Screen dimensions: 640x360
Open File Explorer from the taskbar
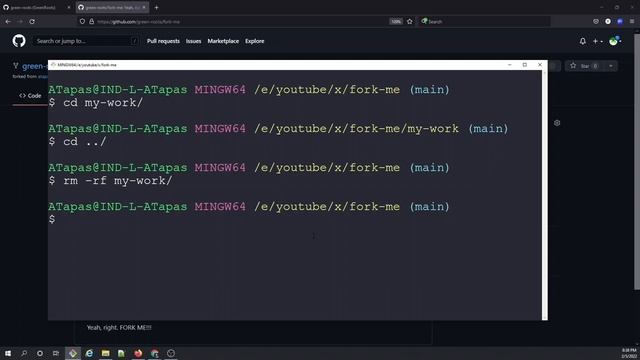pos(105,353)
